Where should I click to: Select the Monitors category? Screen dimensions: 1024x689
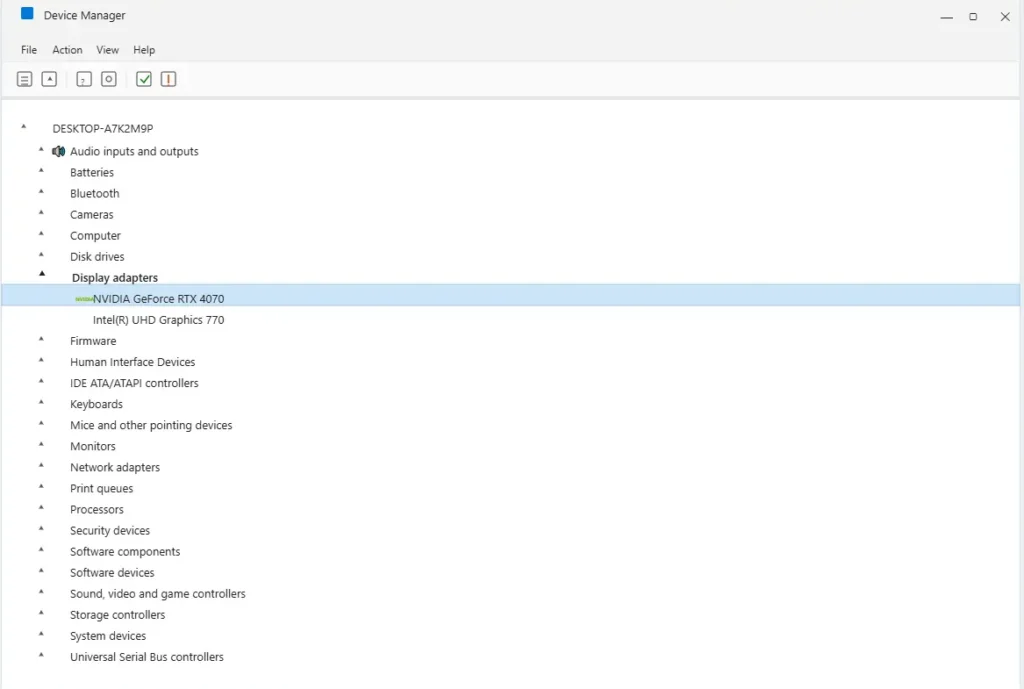point(93,445)
